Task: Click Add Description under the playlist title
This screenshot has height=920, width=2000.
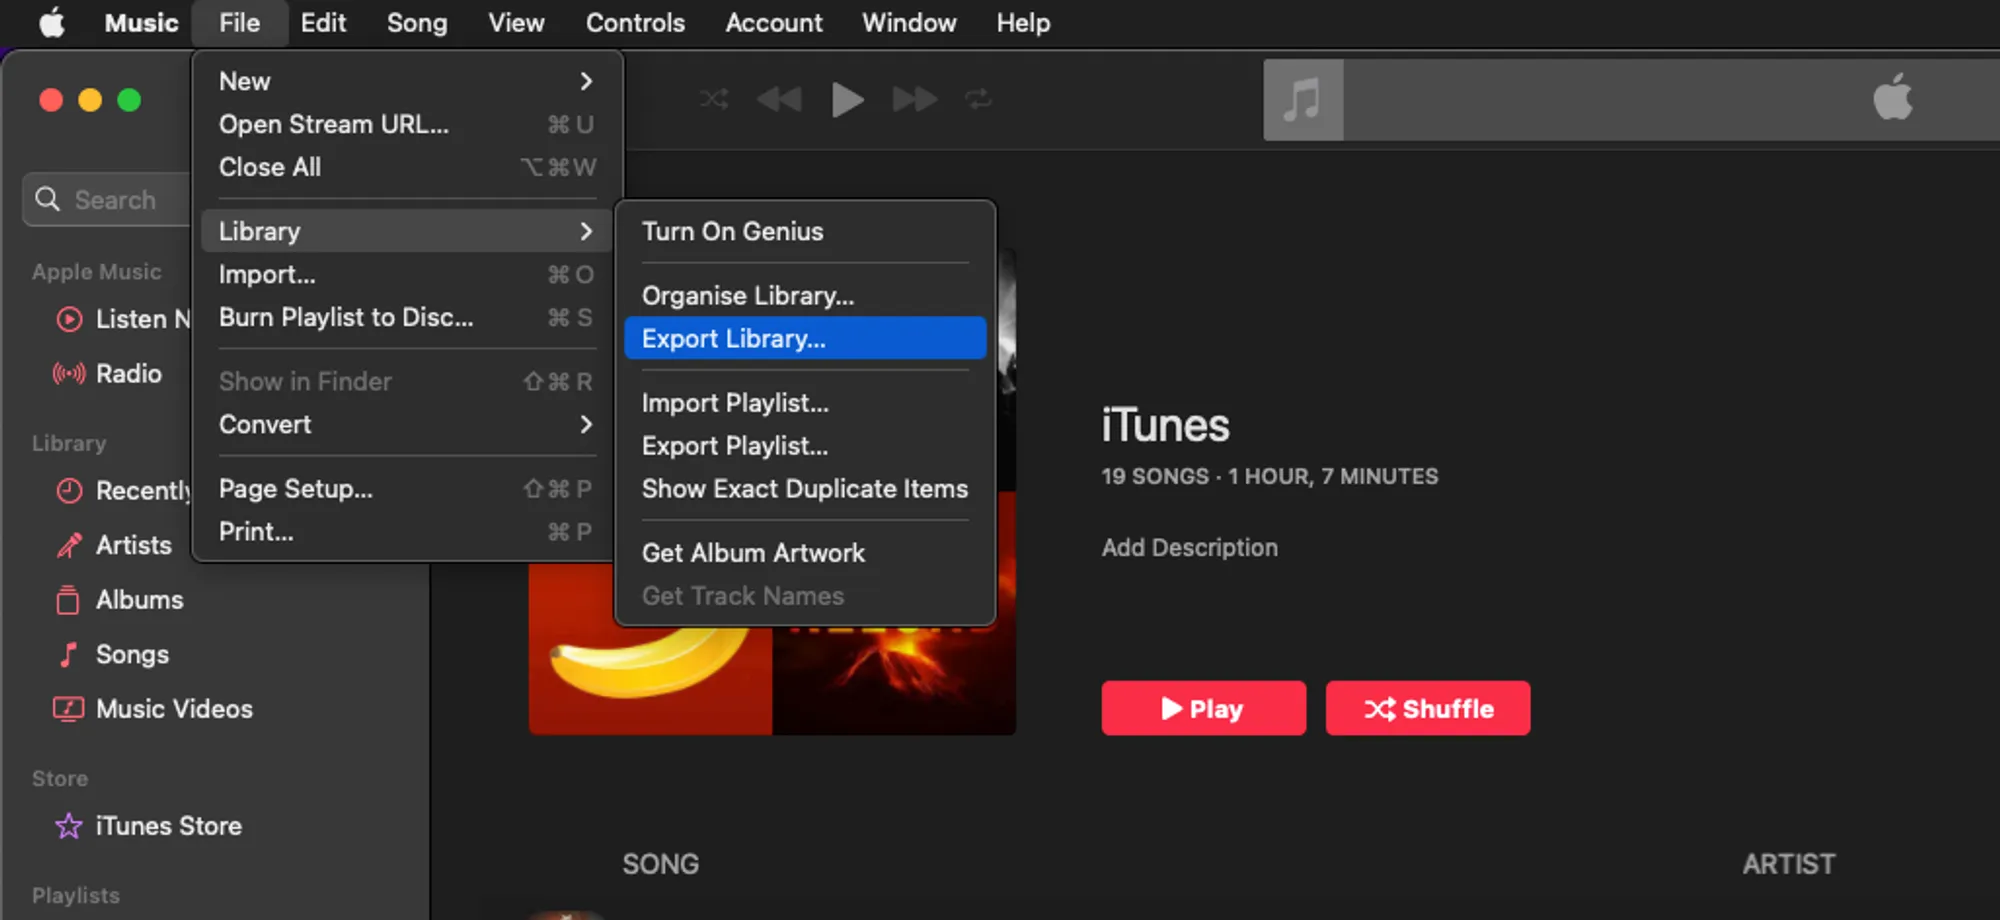Action: pyautogui.click(x=1189, y=547)
